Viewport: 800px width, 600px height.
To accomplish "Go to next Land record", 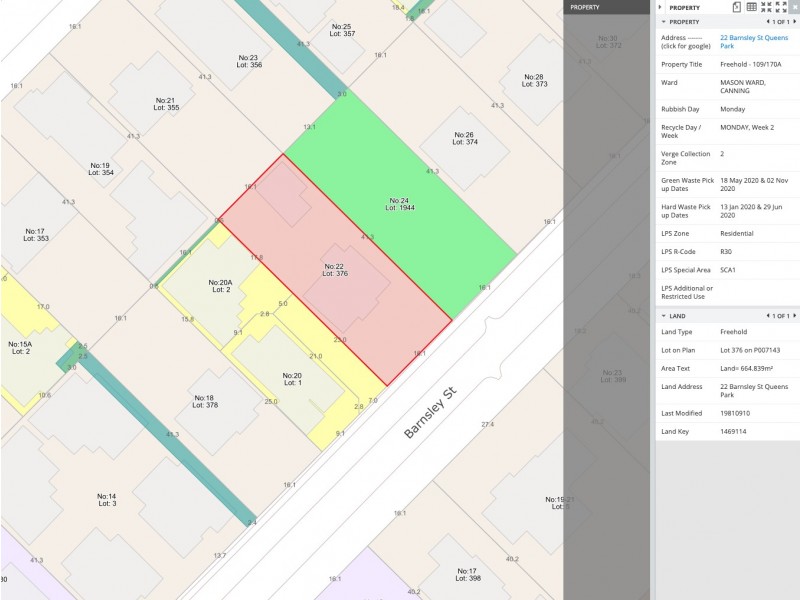I will (x=794, y=316).
